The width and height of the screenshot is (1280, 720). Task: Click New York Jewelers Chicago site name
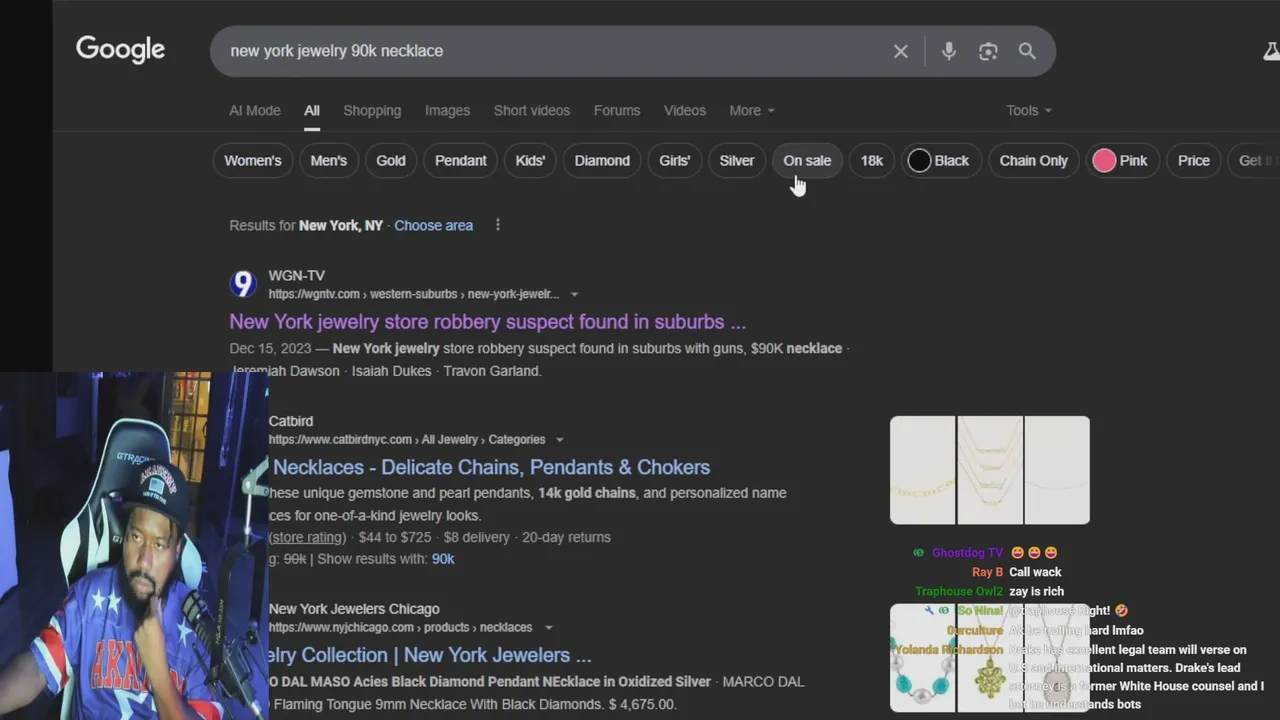coord(354,609)
